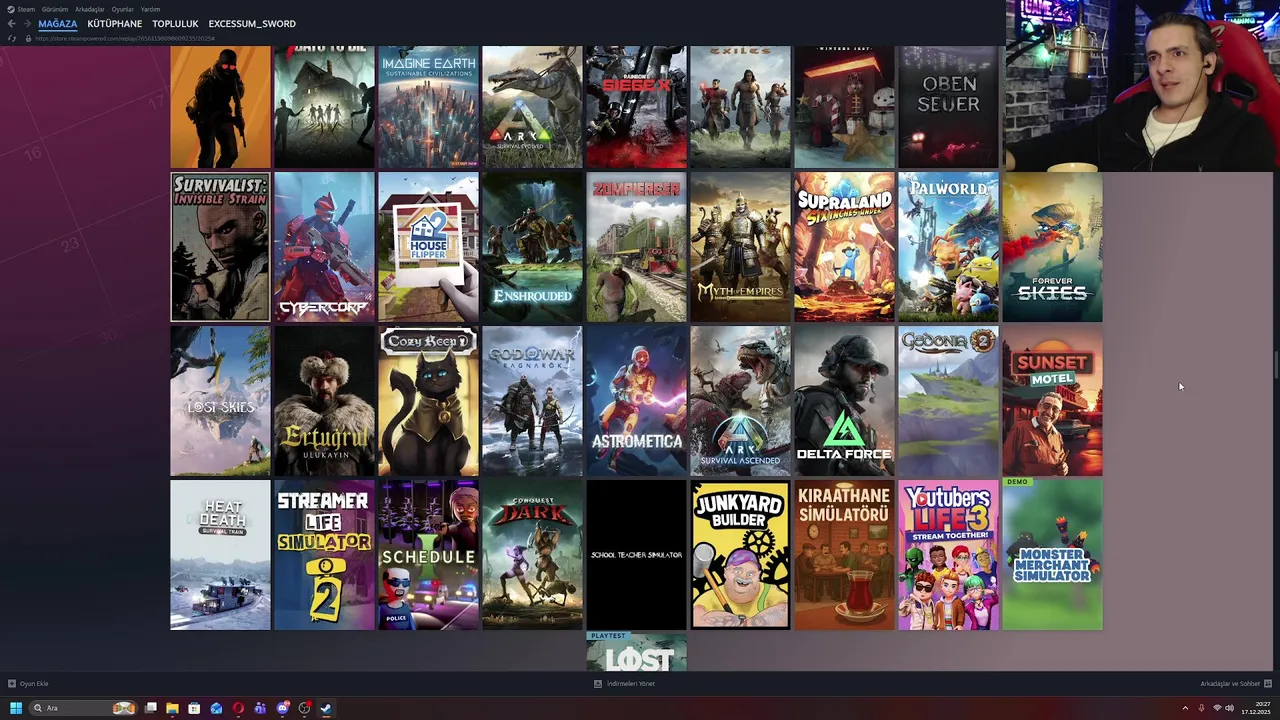Open Discord from the taskbar
This screenshot has height=720, width=1280.
(x=282, y=708)
